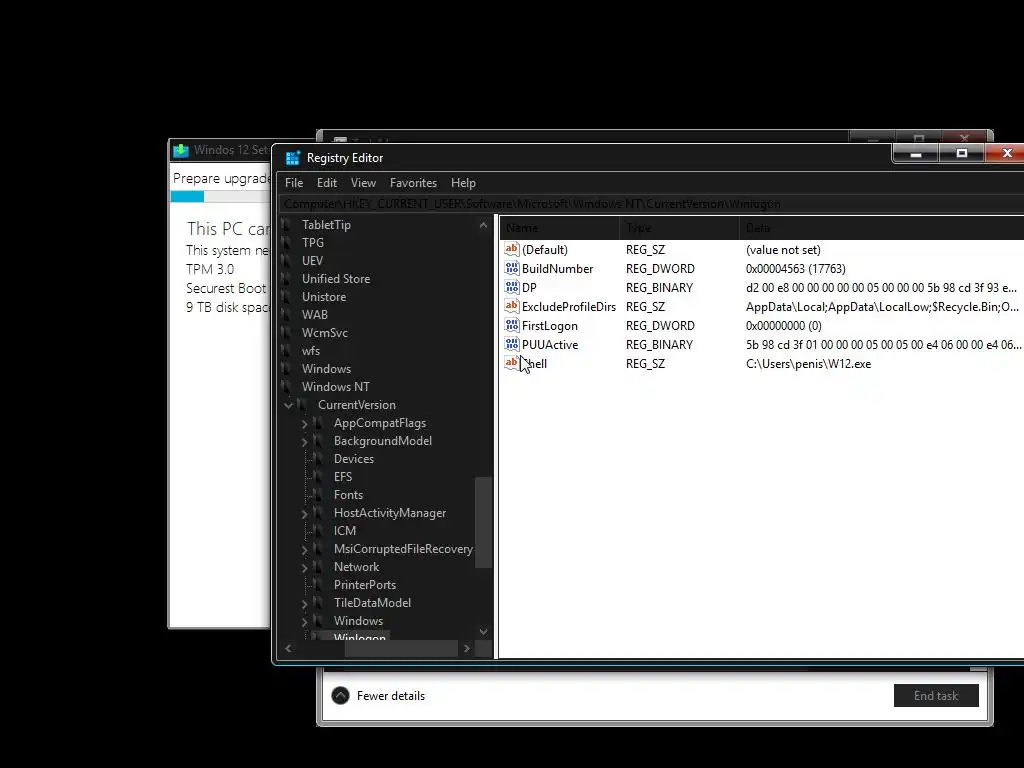Expand the MsiCorruptedFileRecovery key
The height and width of the screenshot is (768, 1024).
pos(304,549)
